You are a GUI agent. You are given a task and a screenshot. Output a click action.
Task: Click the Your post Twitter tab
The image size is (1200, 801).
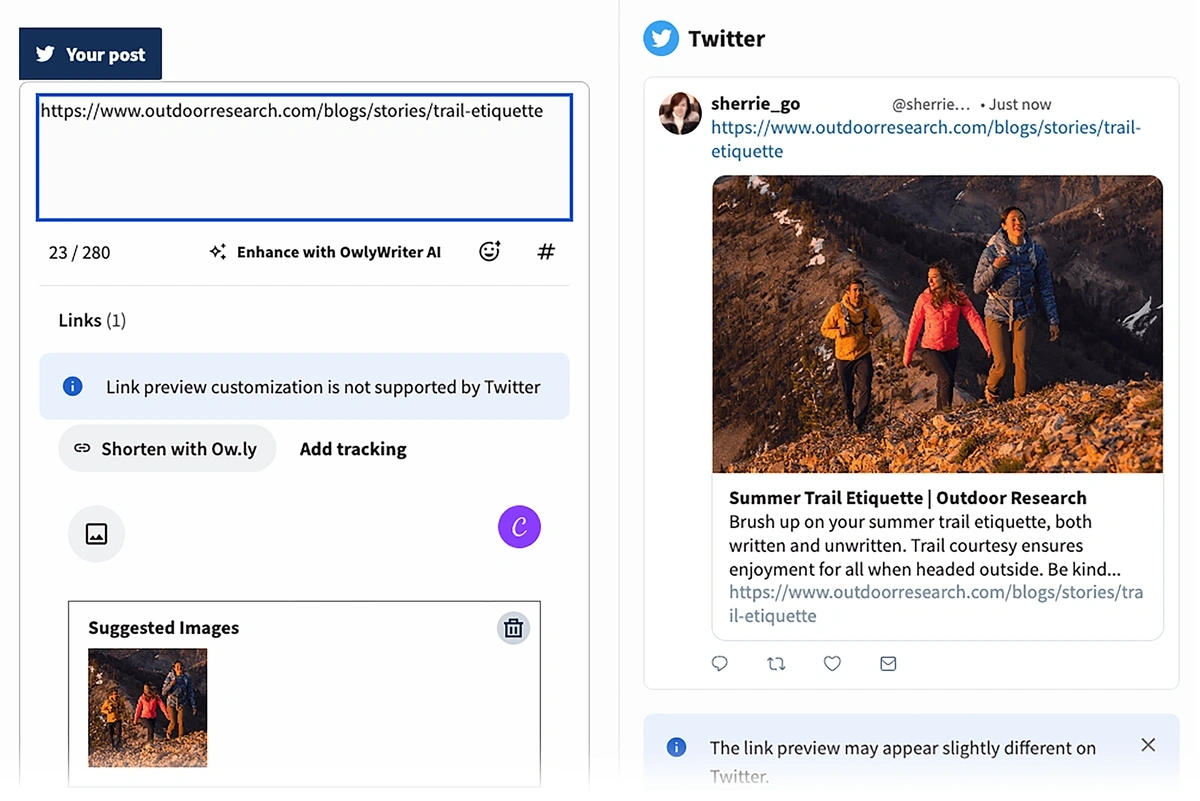(x=90, y=54)
